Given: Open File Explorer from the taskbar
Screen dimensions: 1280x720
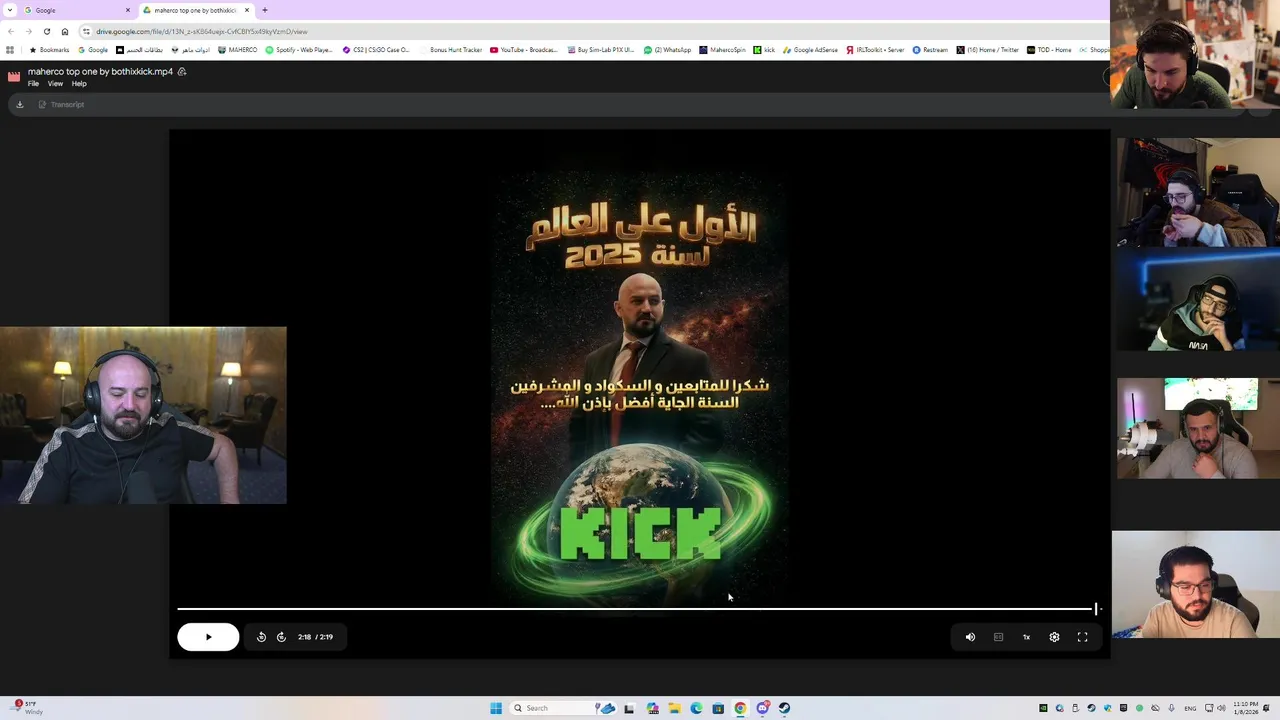Looking at the screenshot, I should point(674,708).
